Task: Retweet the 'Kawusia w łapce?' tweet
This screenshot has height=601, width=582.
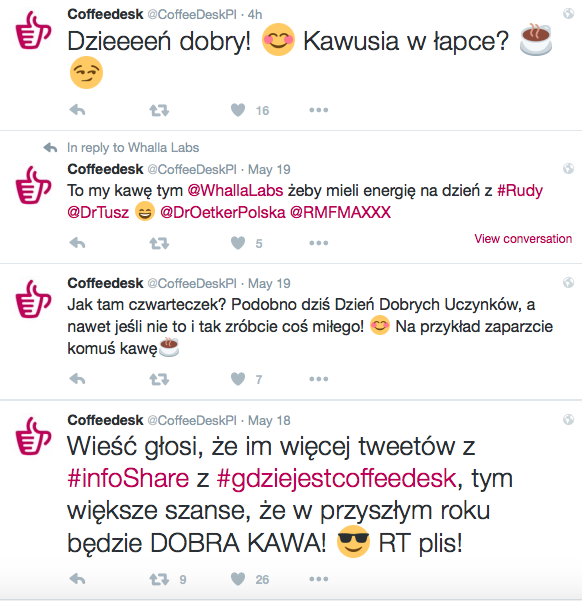Action: click(159, 110)
